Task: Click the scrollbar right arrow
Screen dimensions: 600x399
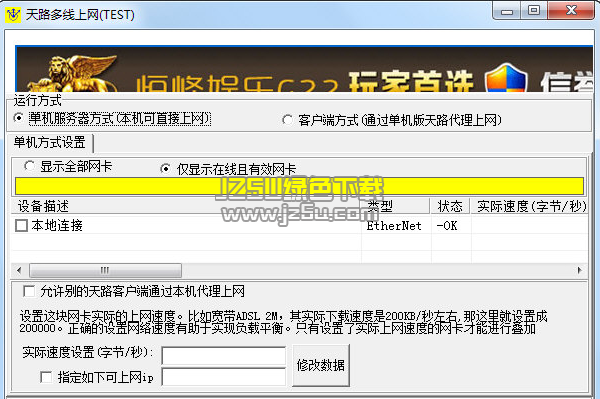Action: 579,270
